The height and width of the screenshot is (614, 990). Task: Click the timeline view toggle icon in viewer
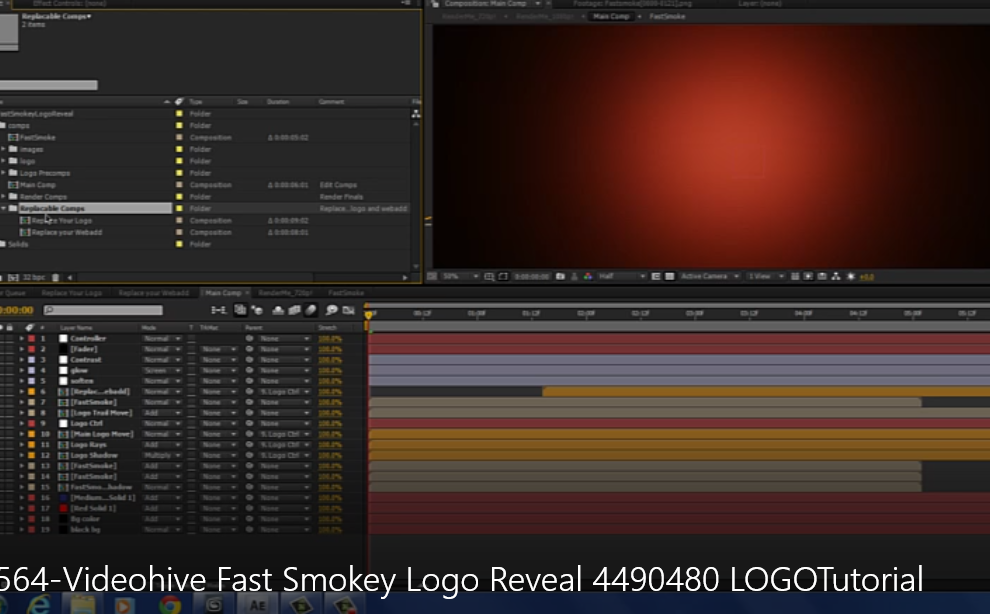point(822,276)
